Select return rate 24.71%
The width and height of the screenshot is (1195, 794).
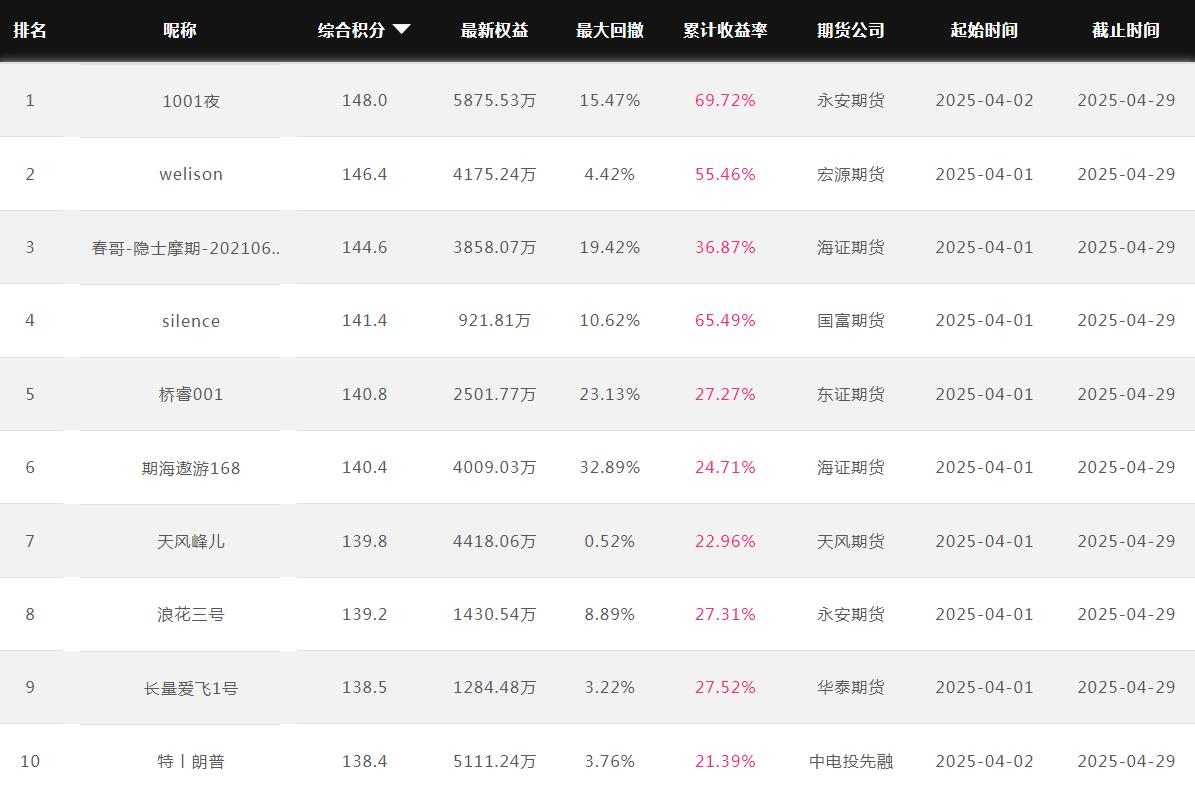tap(725, 467)
